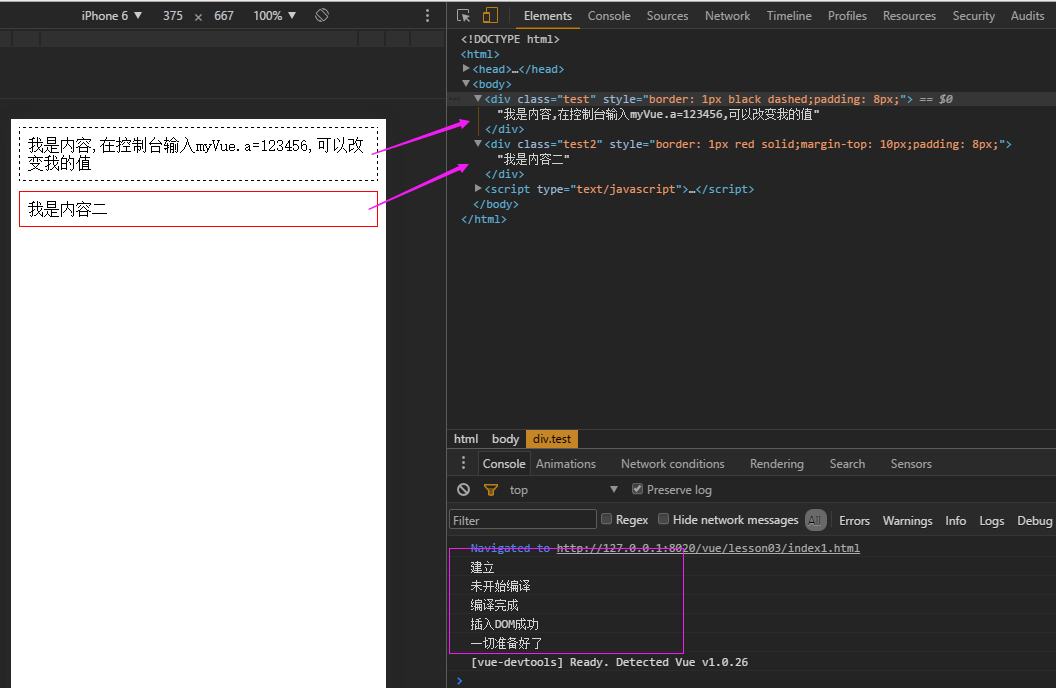Open the drawer three-dot menu
The image size is (1056, 688).
coord(463,463)
